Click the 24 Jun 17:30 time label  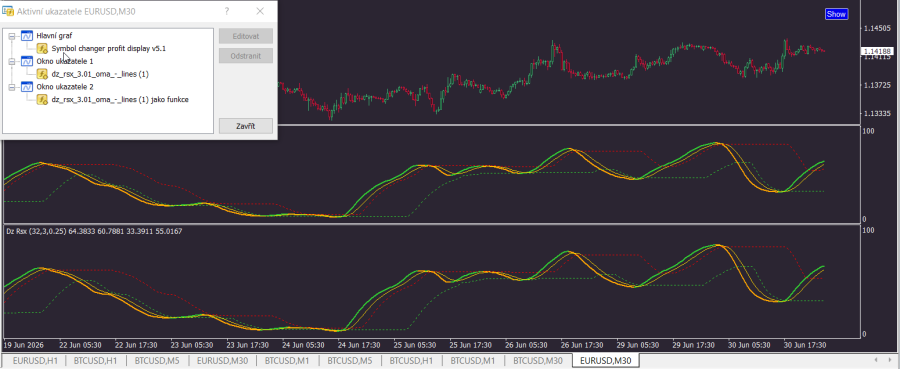pos(359,345)
